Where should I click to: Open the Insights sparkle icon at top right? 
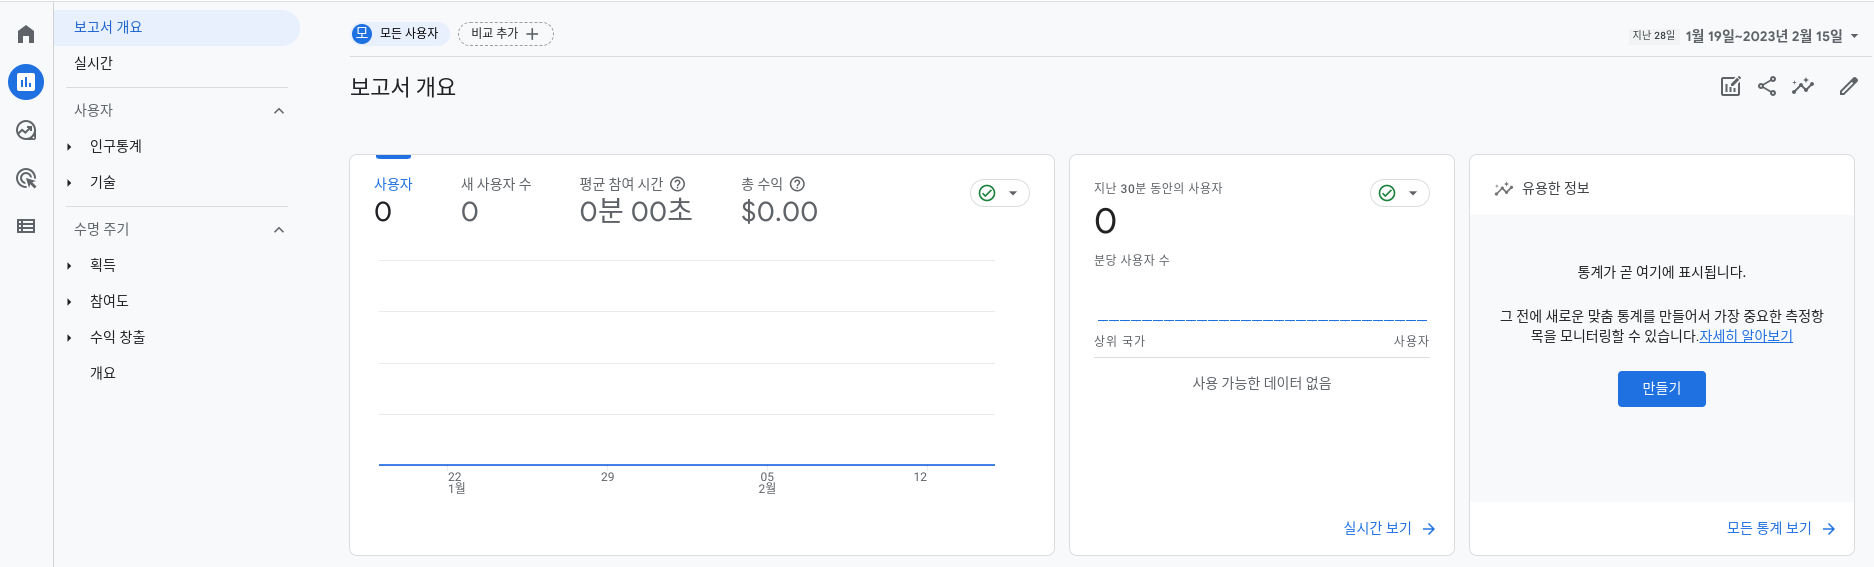point(1803,86)
